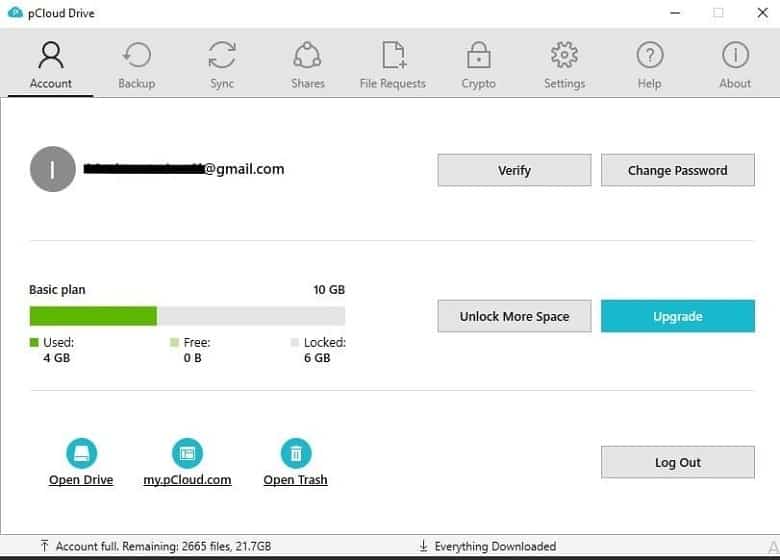Switch to the Backup tab

pos(137,65)
